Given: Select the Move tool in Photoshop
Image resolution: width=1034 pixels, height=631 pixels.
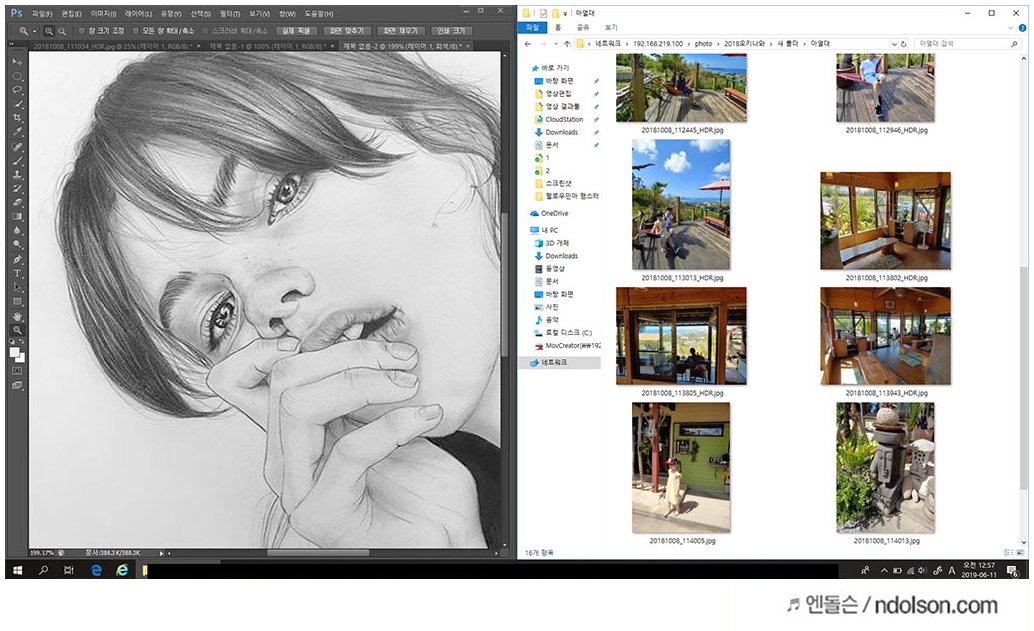Looking at the screenshot, I should (17, 62).
